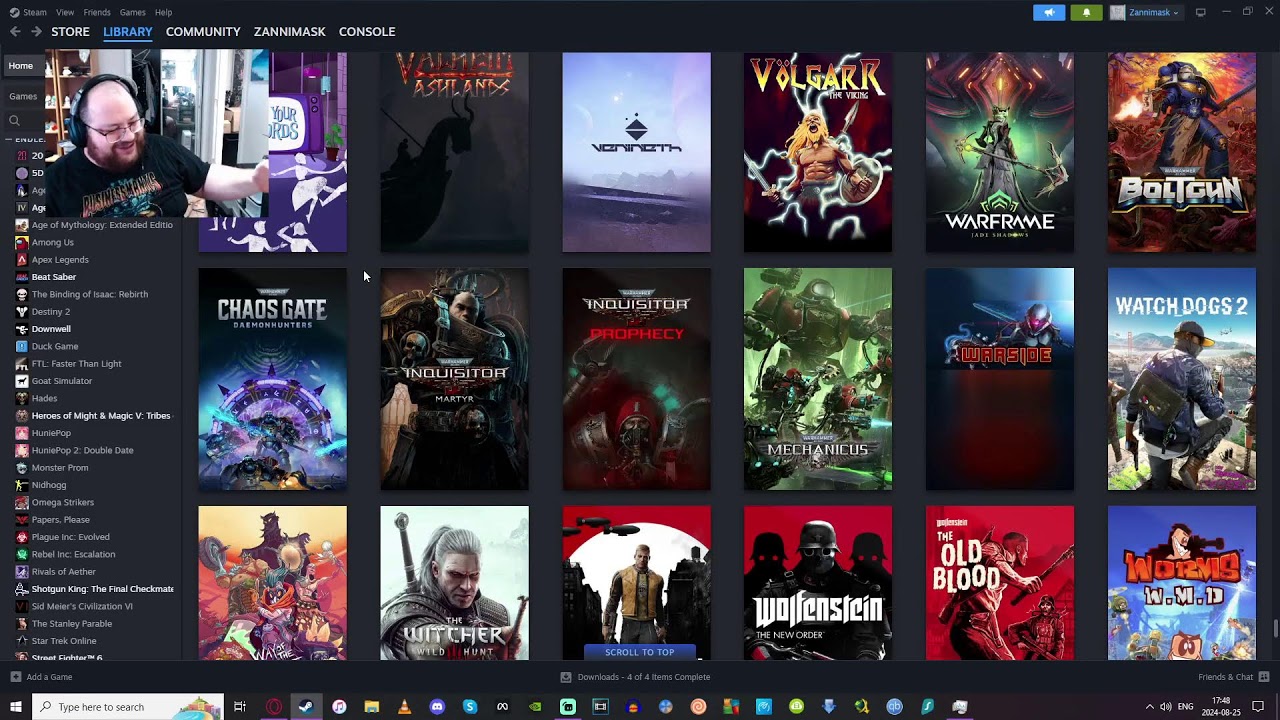Open the Wolfenstein The New Order cover

[x=818, y=583]
